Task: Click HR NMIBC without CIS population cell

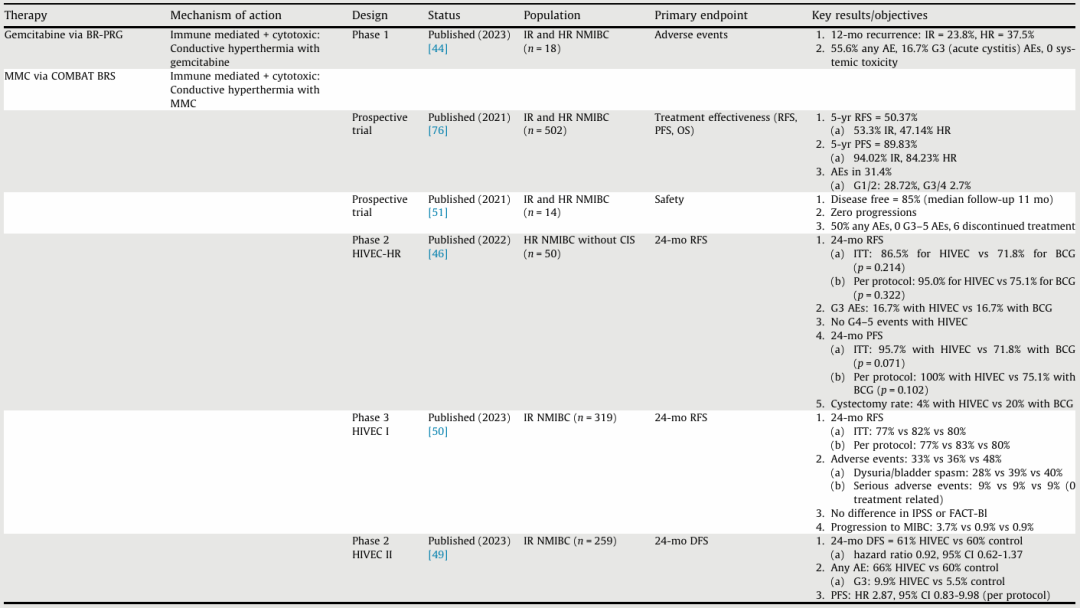Action: click(579, 247)
